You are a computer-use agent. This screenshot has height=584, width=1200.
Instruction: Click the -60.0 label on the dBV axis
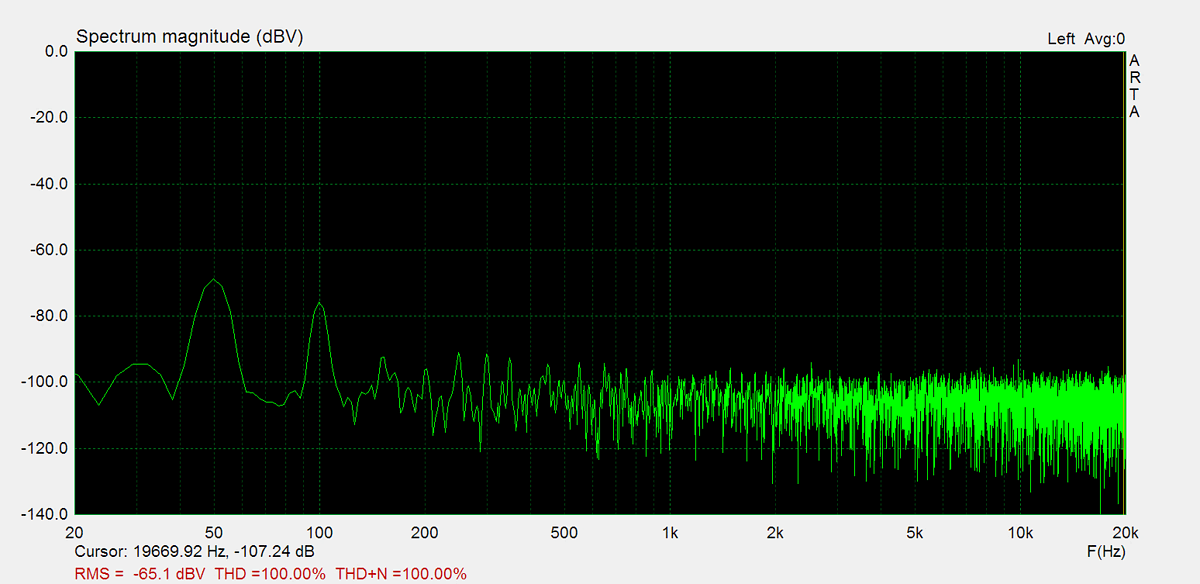click(x=48, y=250)
